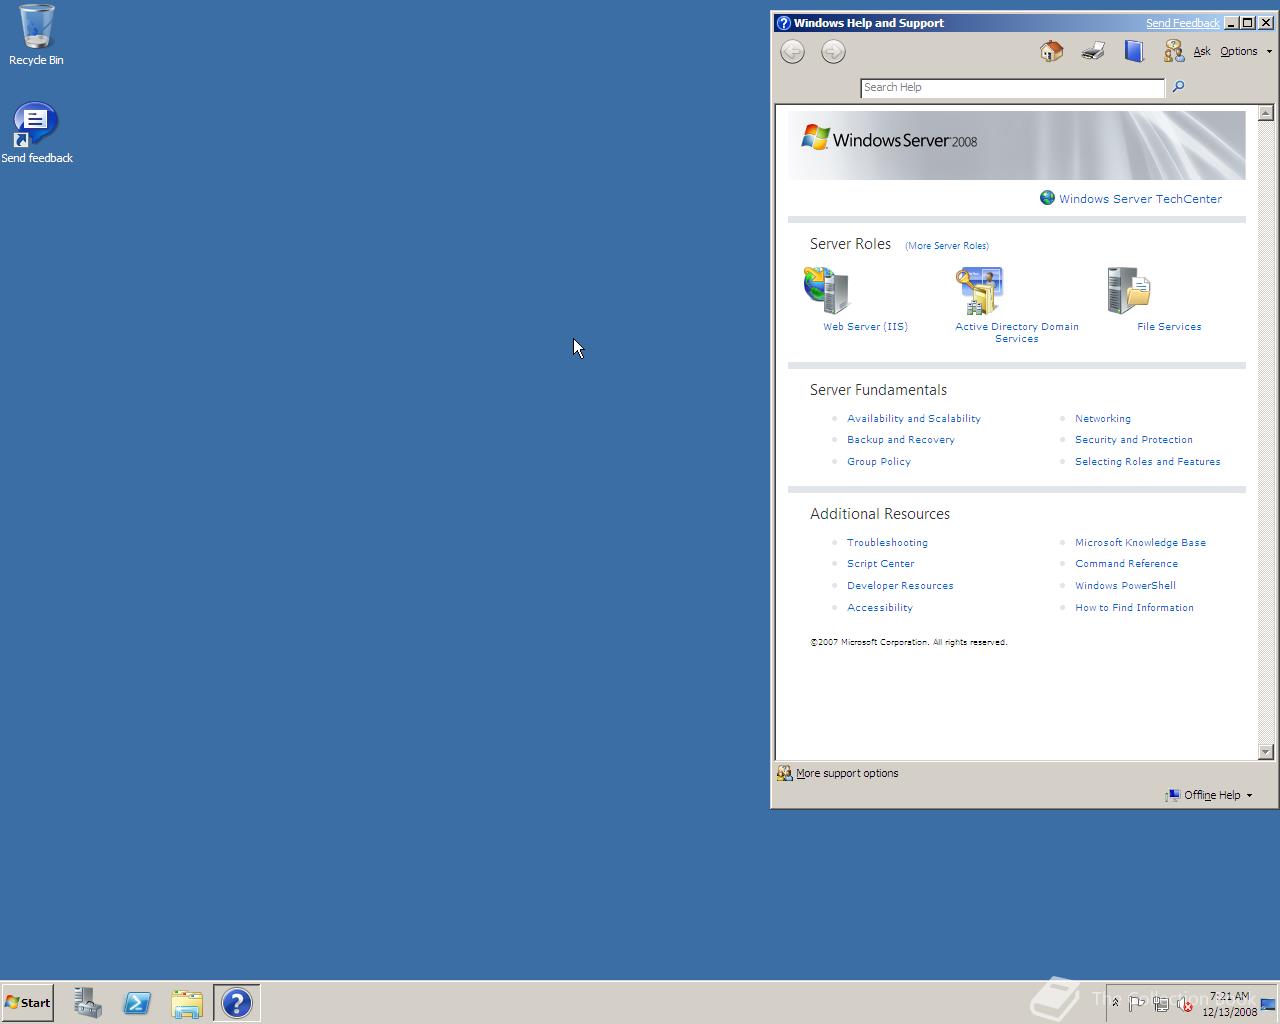Viewport: 1280px width, 1024px height.
Task: Click the Active Directory Domain Services text link
Action: [x=1017, y=333]
